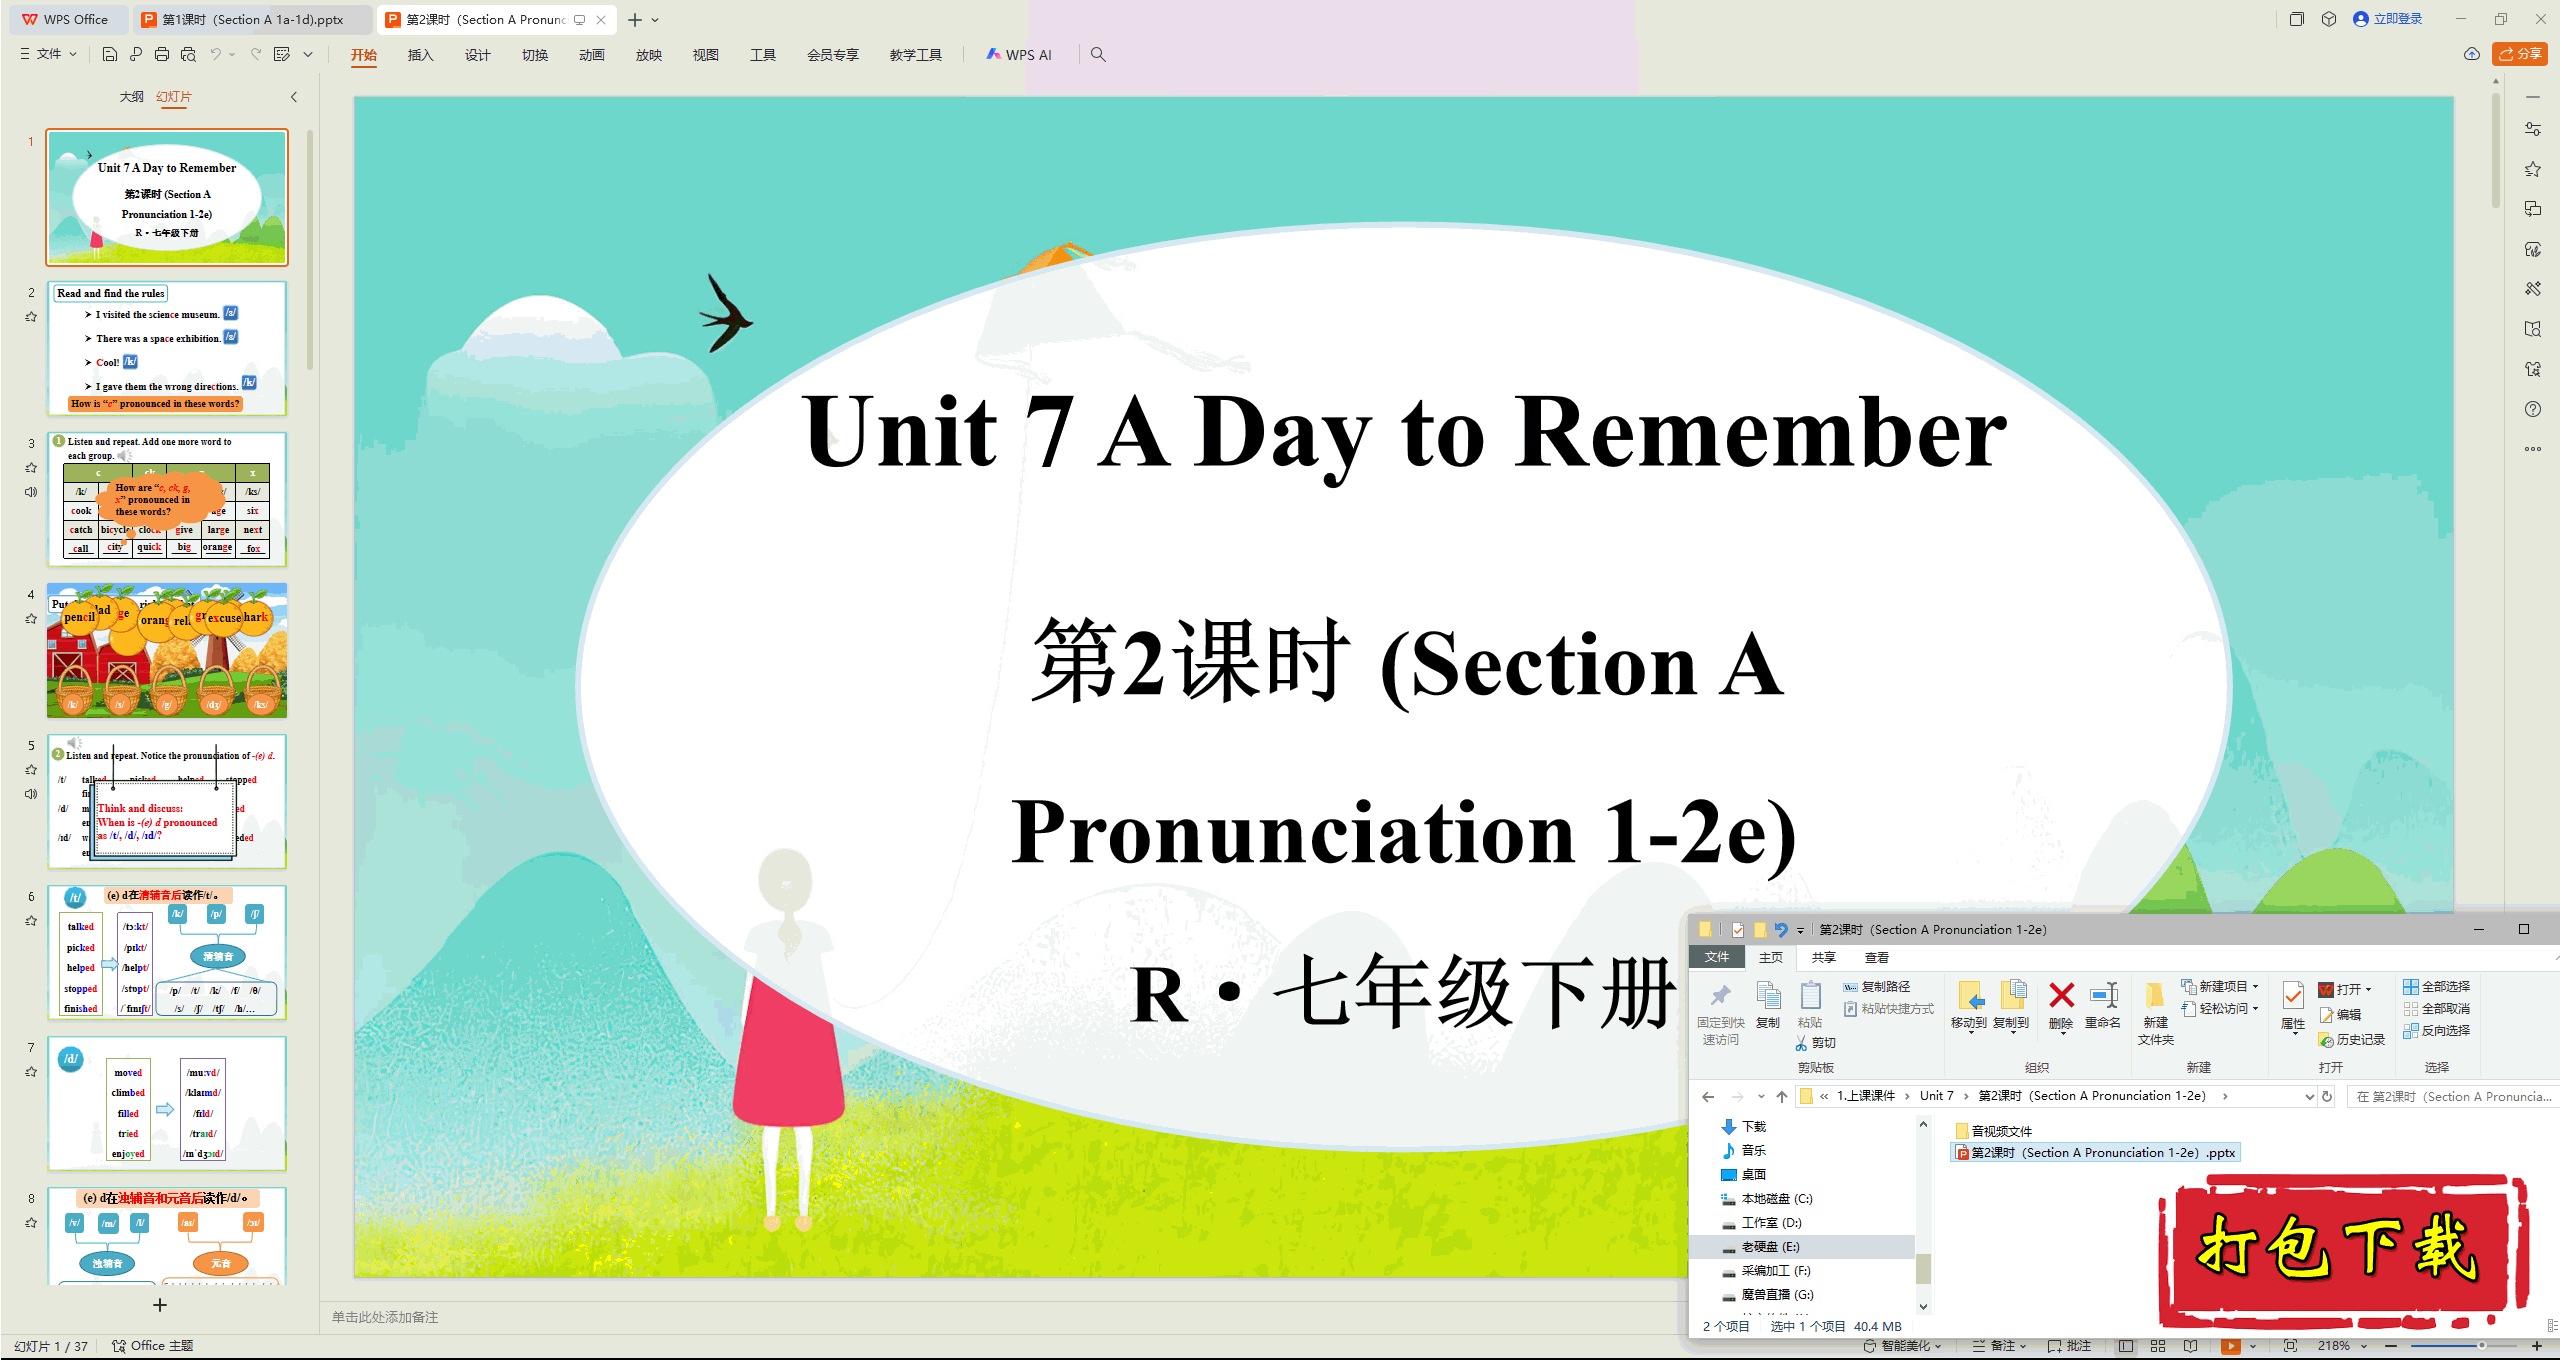This screenshot has width=2560, height=1360.
Task: Click the red Delete icon in File Explorer
Action: coord(2061,996)
